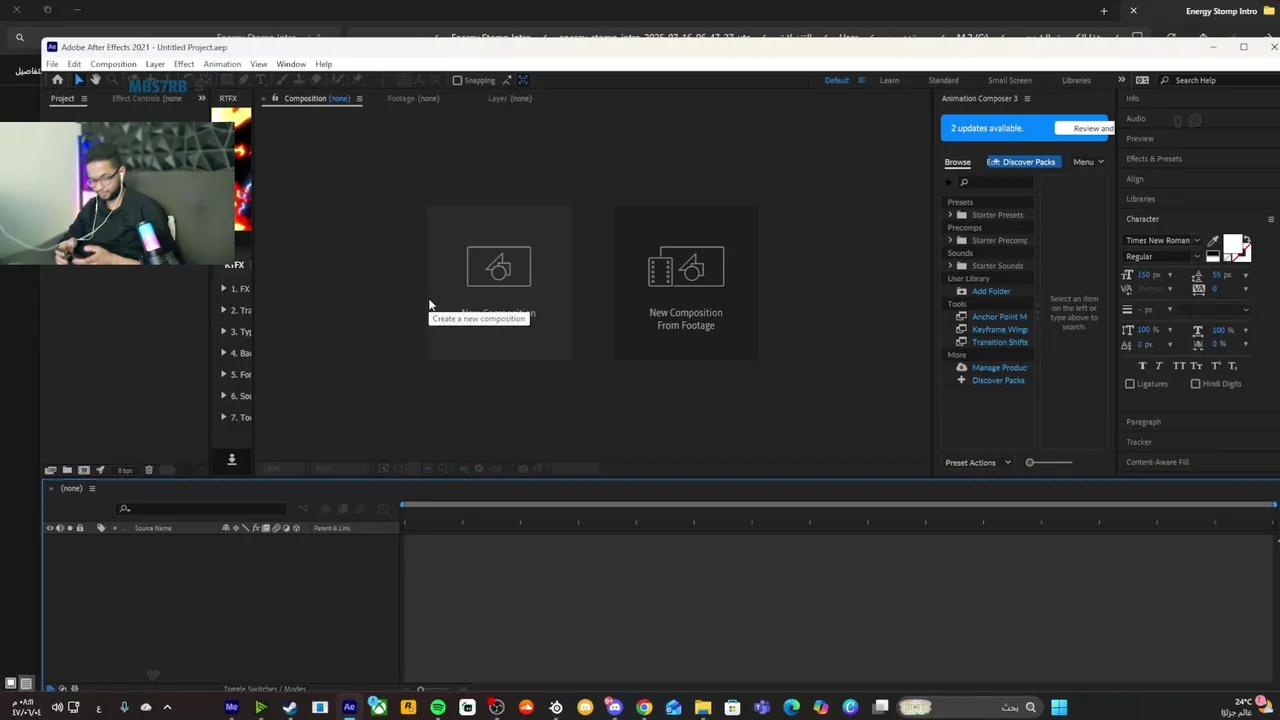This screenshot has width=1280, height=720.
Task: Click the After Effects taskbar icon
Action: tap(349, 708)
